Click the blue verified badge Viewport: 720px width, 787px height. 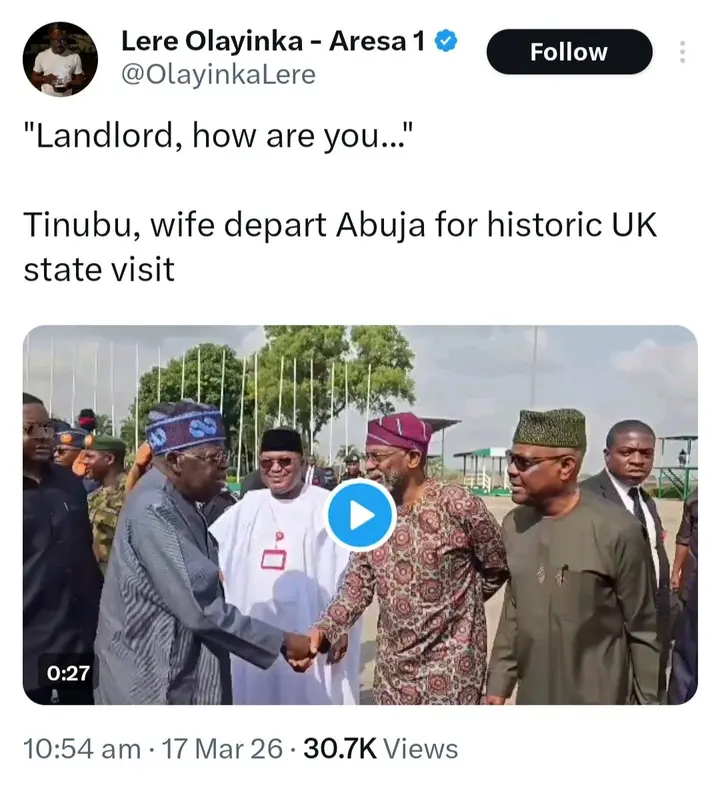449,41
